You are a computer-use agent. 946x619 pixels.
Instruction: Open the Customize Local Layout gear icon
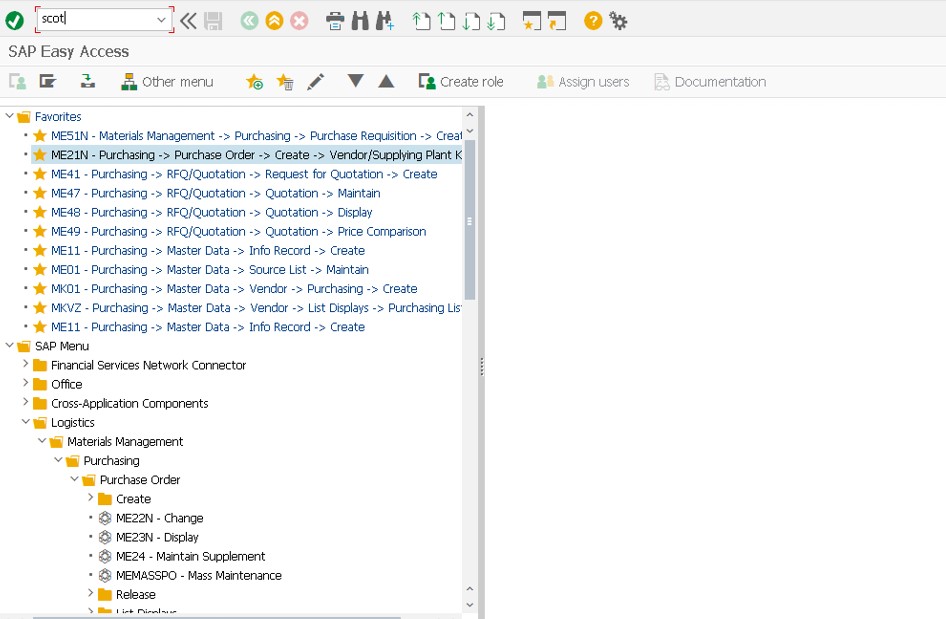click(x=618, y=21)
